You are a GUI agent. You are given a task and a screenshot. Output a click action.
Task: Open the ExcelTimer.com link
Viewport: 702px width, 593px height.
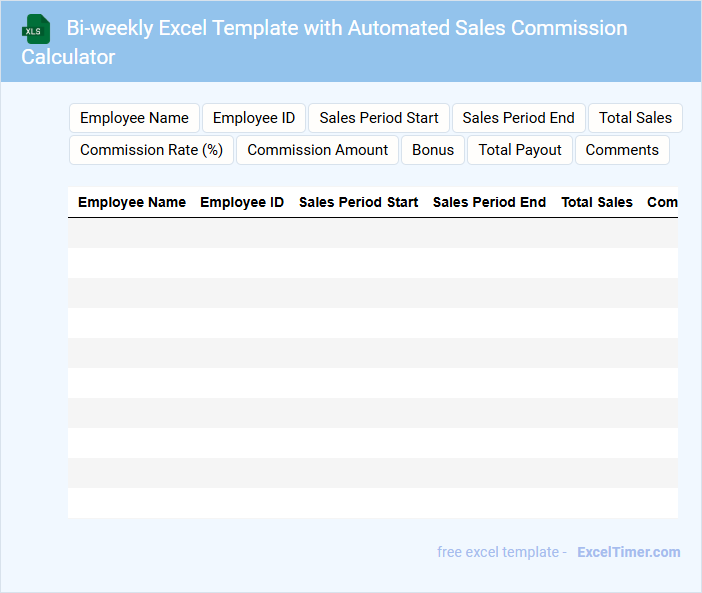(628, 552)
